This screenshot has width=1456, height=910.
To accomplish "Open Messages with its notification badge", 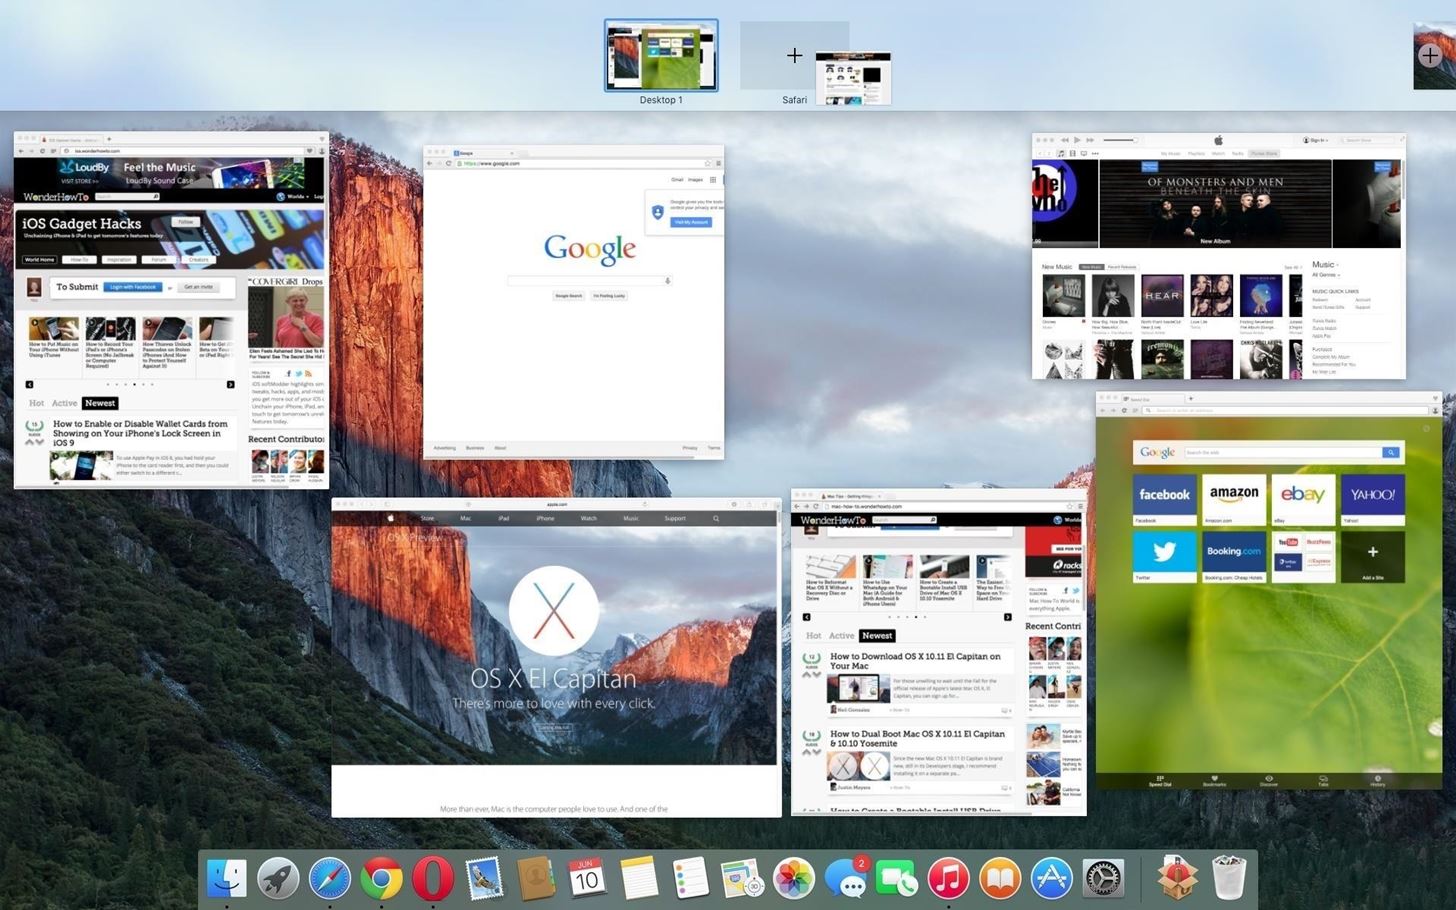I will click(846, 878).
